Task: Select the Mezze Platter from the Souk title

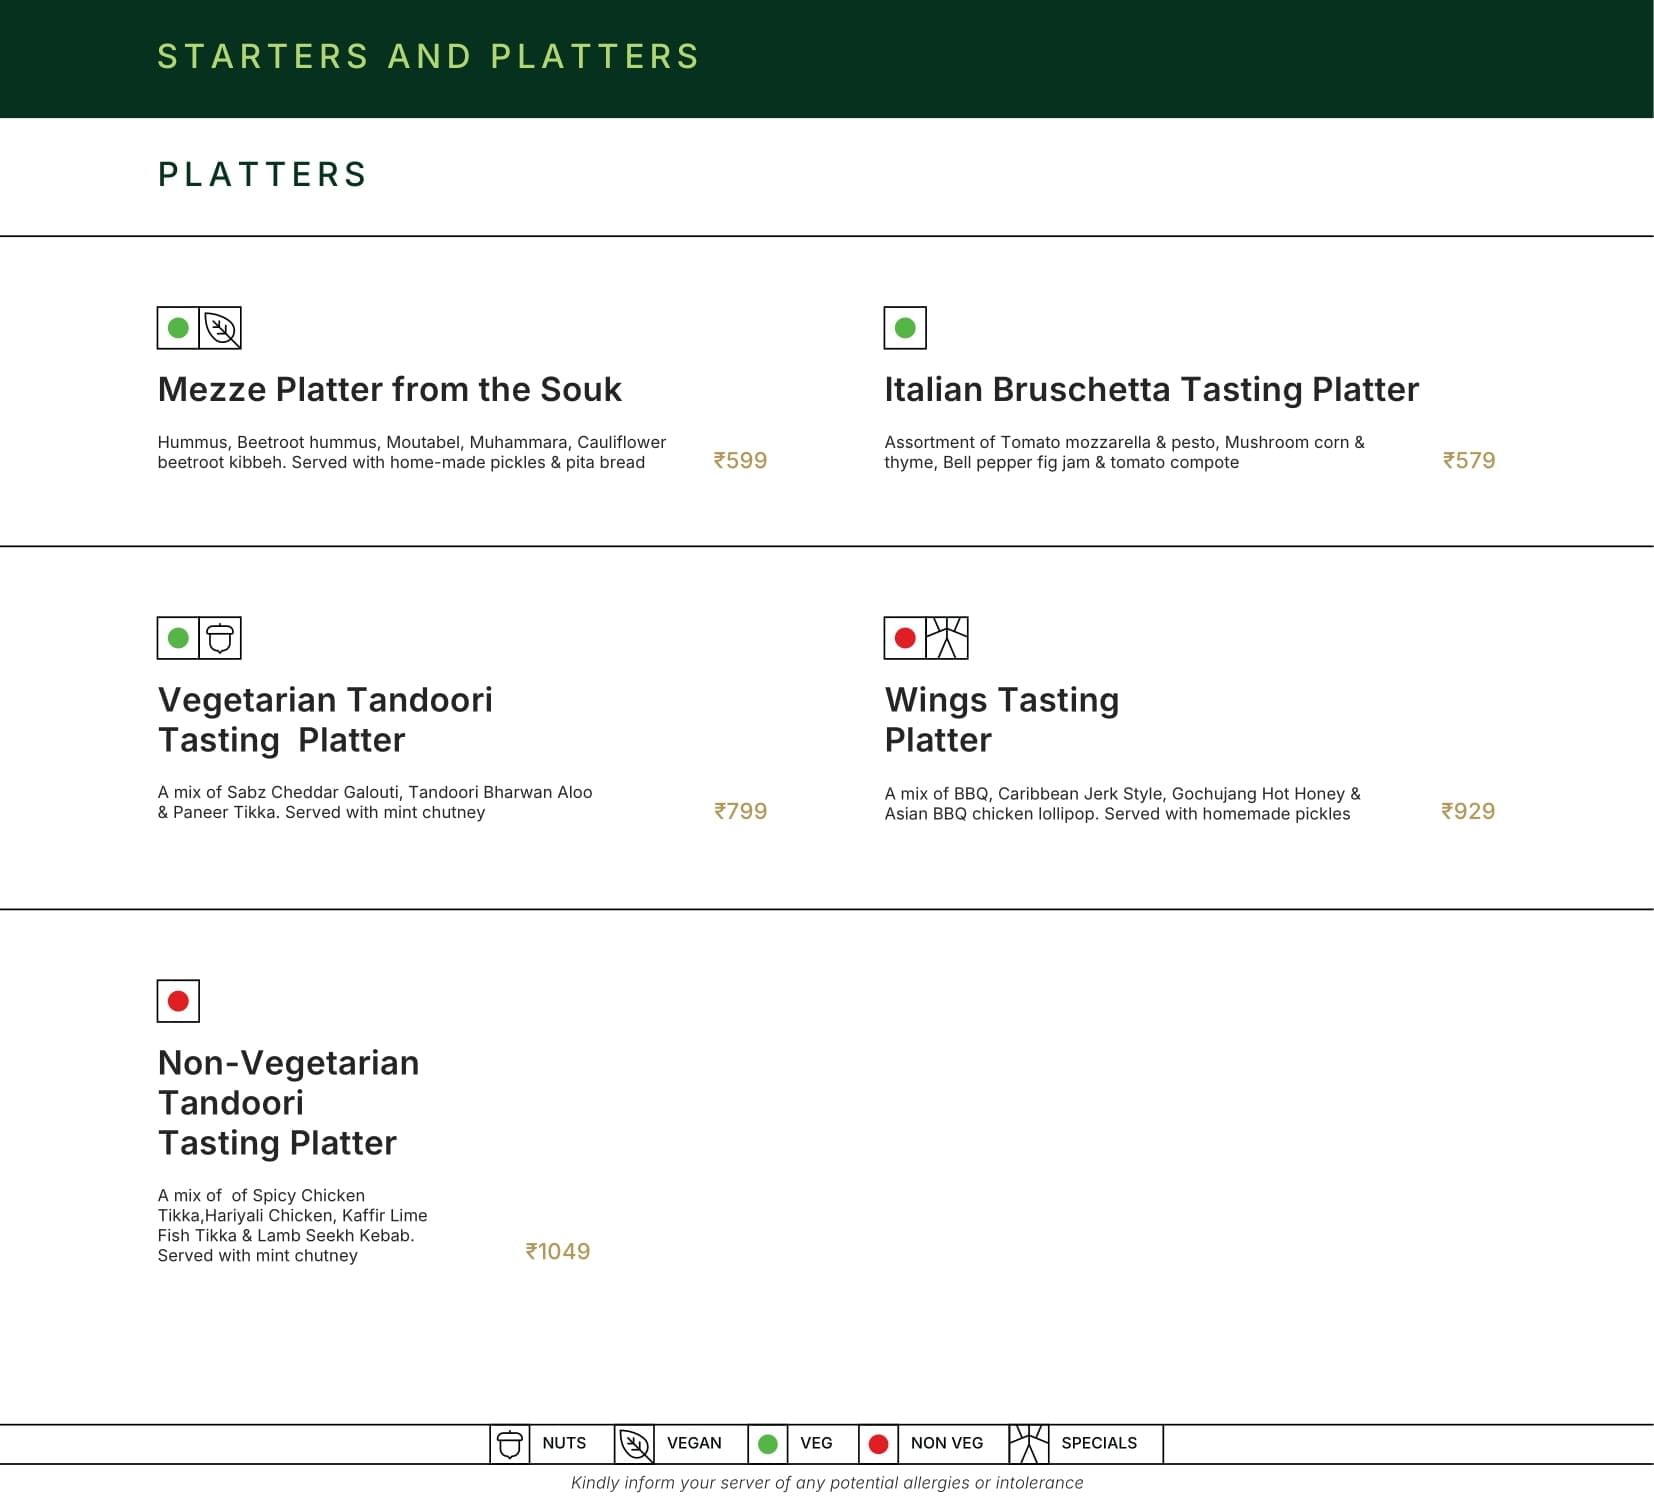Action: pyautogui.click(x=389, y=389)
